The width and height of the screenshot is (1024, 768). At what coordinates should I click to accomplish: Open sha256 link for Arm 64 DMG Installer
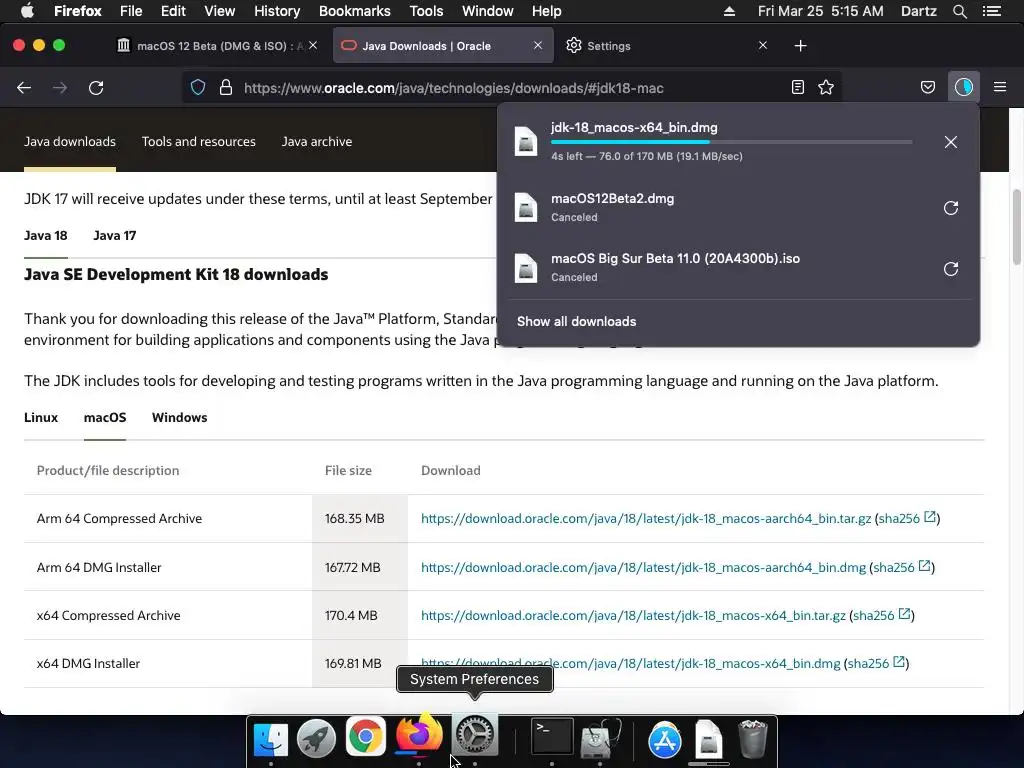pos(902,568)
